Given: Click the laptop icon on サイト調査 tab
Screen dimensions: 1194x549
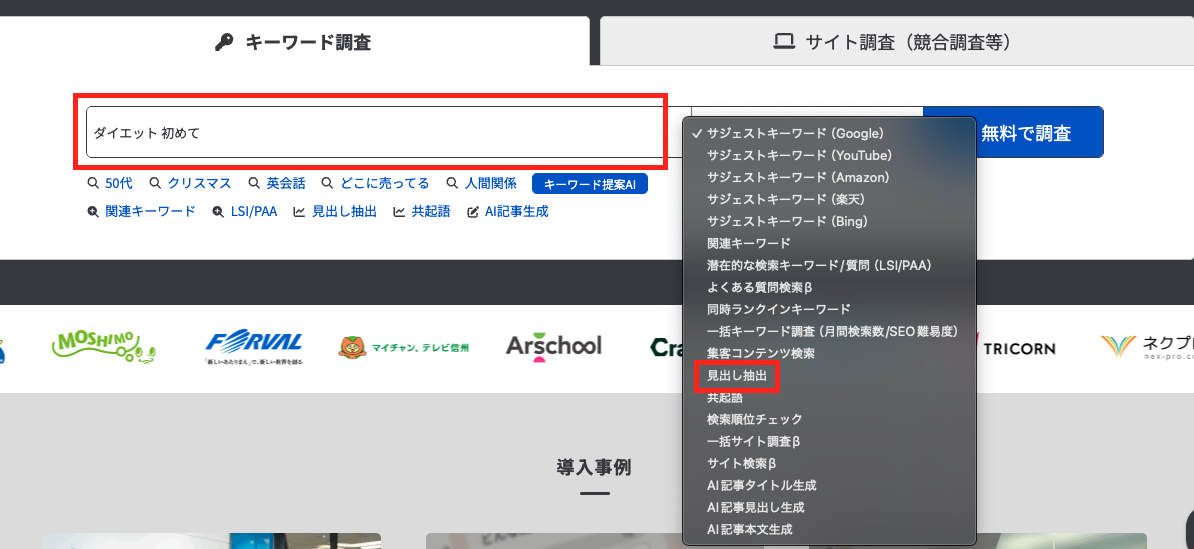Looking at the screenshot, I should (784, 42).
